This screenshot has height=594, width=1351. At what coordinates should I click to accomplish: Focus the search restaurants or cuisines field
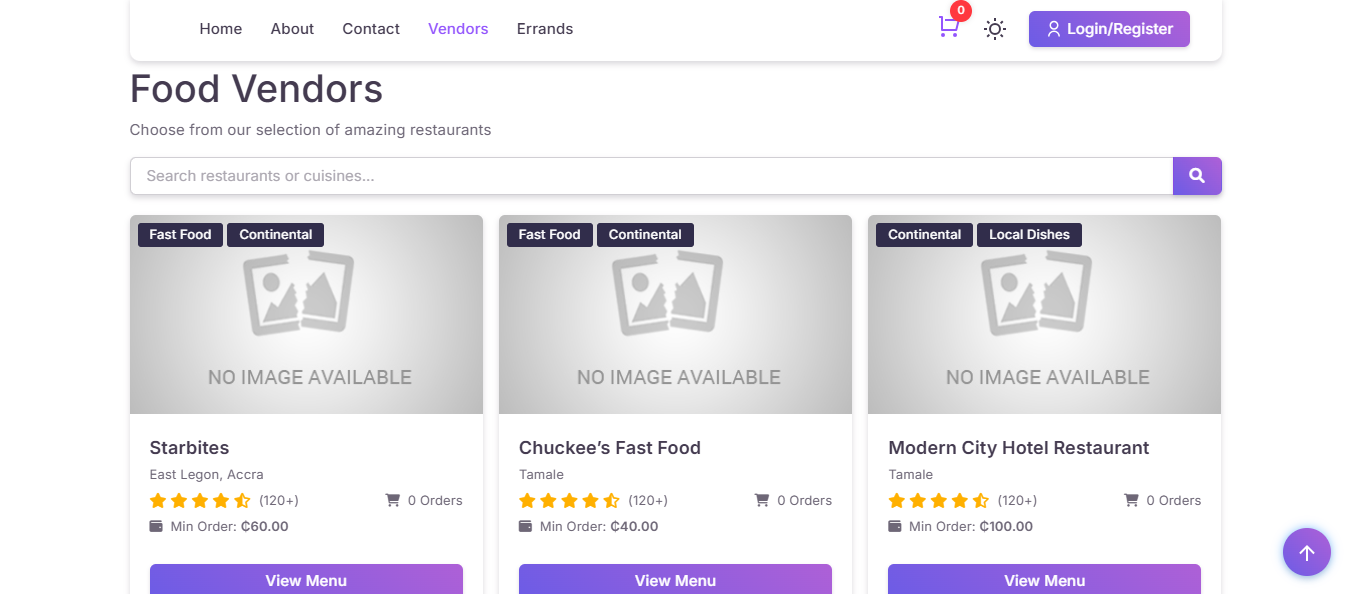650,176
